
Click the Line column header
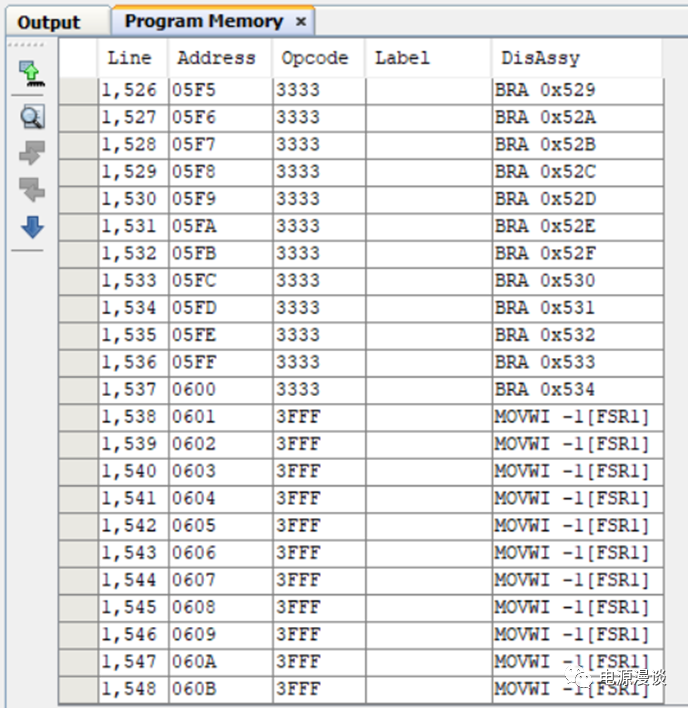click(130, 58)
